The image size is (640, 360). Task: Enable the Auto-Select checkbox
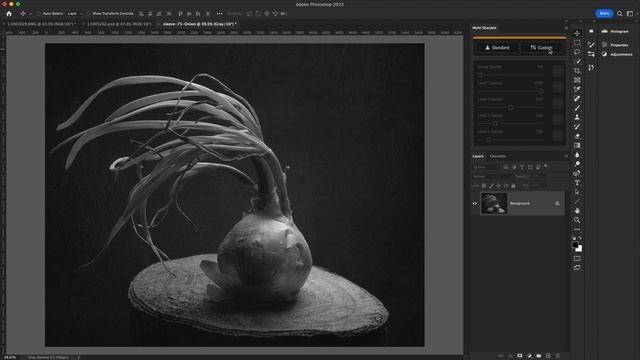click(39, 13)
